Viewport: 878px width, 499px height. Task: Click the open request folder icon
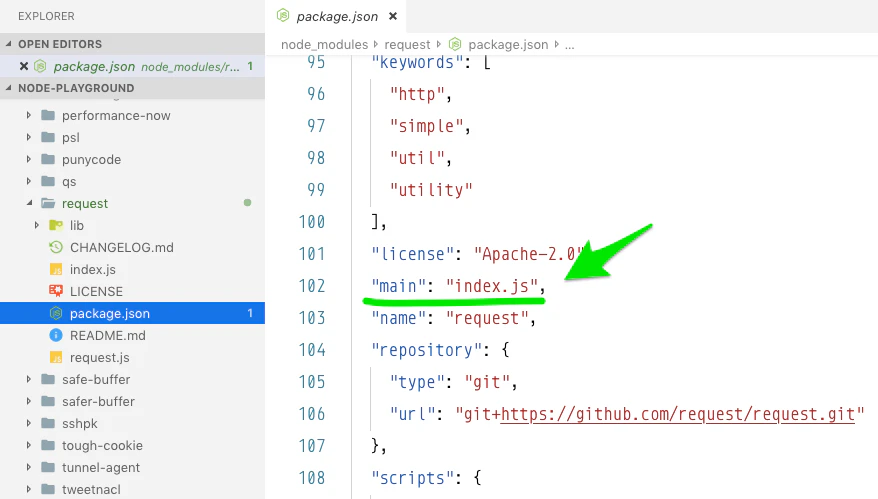[x=48, y=203]
